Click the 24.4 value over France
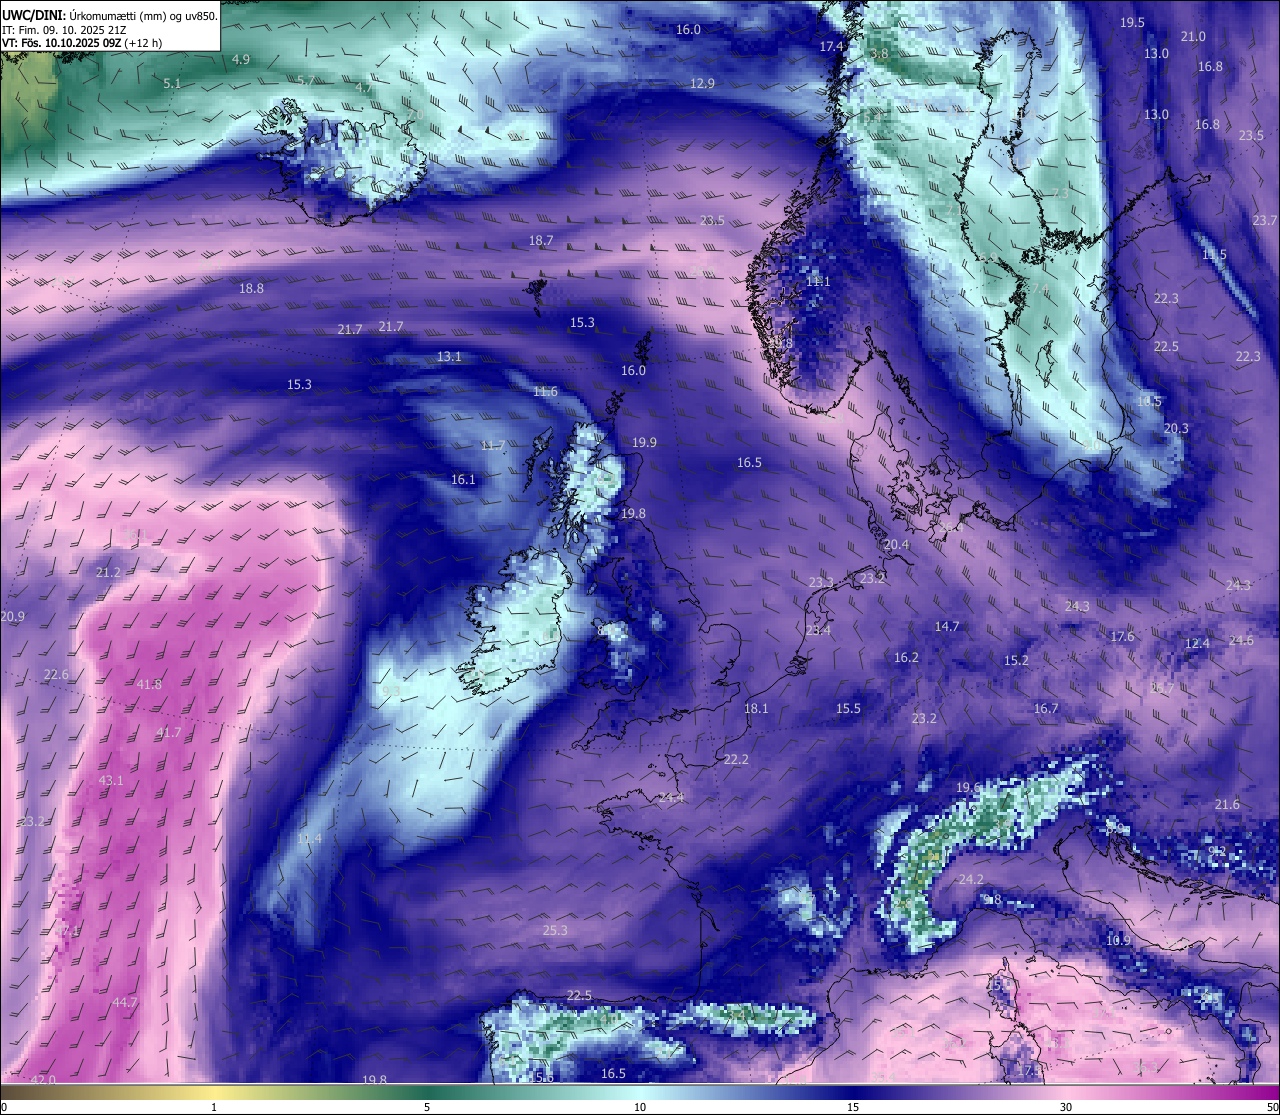This screenshot has width=1280, height=1115. (x=672, y=798)
